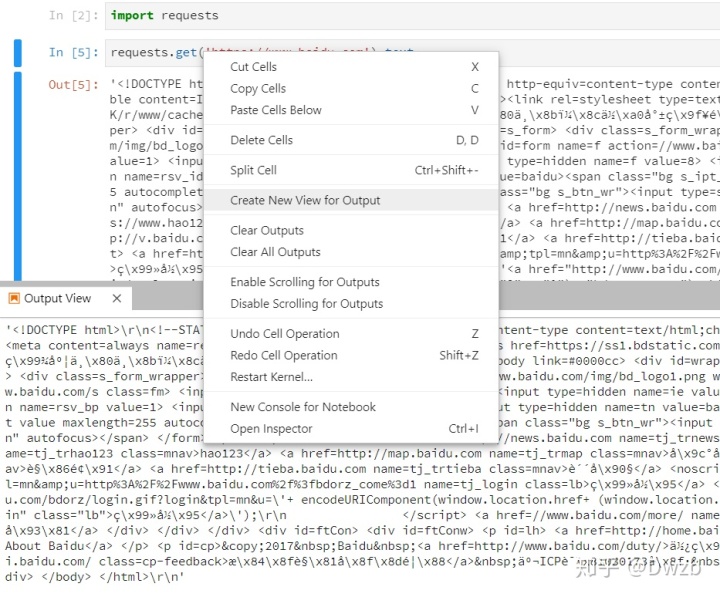Choose Clear All Outputs
The image size is (720, 597).
click(351, 252)
